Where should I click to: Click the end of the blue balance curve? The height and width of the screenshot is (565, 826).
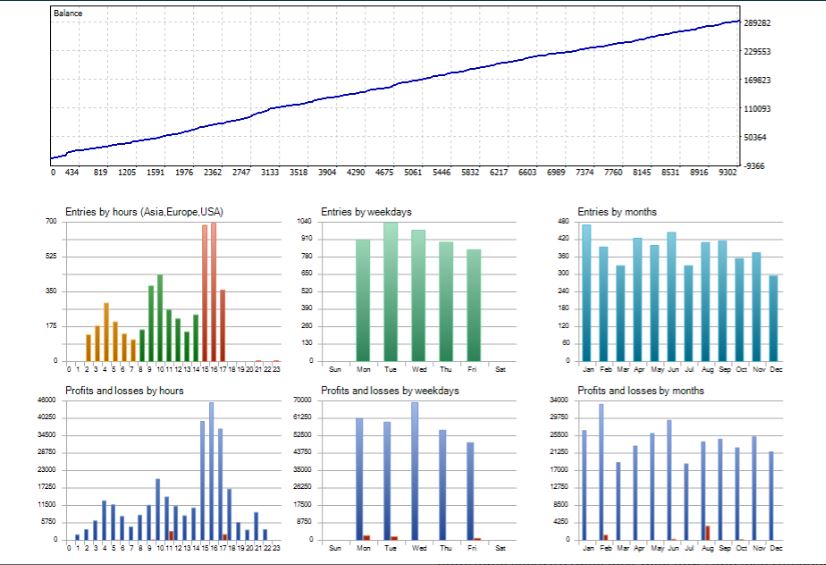[x=739, y=21]
